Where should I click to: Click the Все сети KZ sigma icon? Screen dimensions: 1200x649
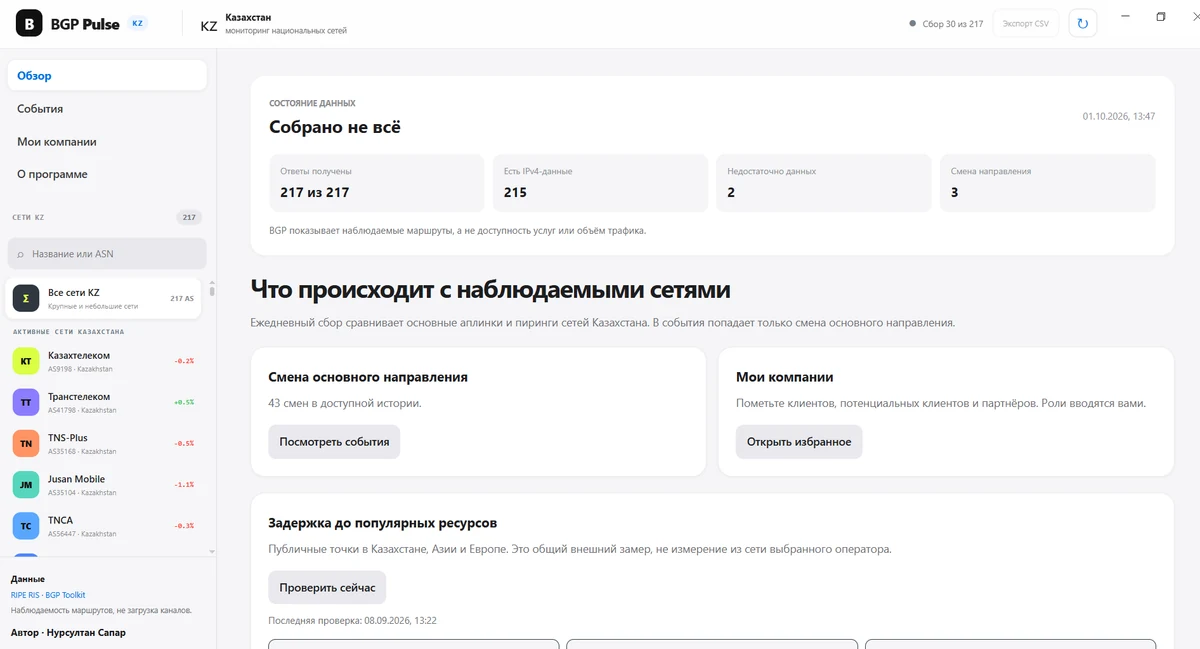pyautogui.click(x=26, y=298)
